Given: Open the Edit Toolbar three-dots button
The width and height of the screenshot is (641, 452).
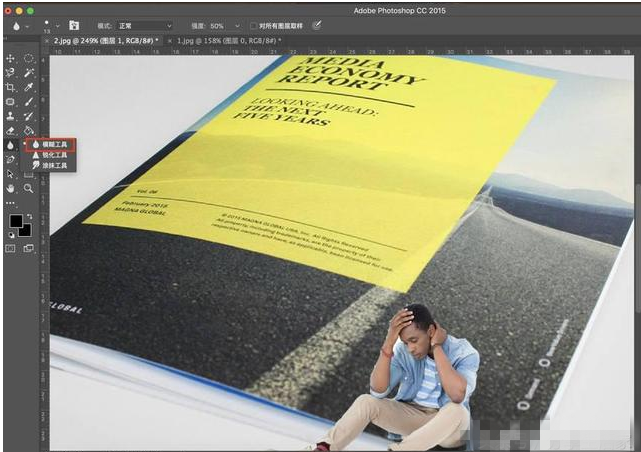Looking at the screenshot, I should pyautogui.click(x=10, y=203).
